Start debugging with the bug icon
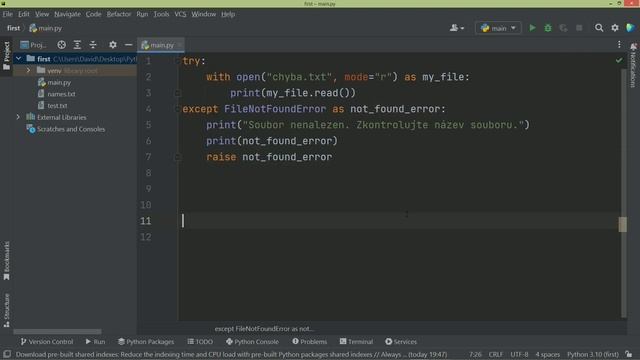 [x=548, y=28]
